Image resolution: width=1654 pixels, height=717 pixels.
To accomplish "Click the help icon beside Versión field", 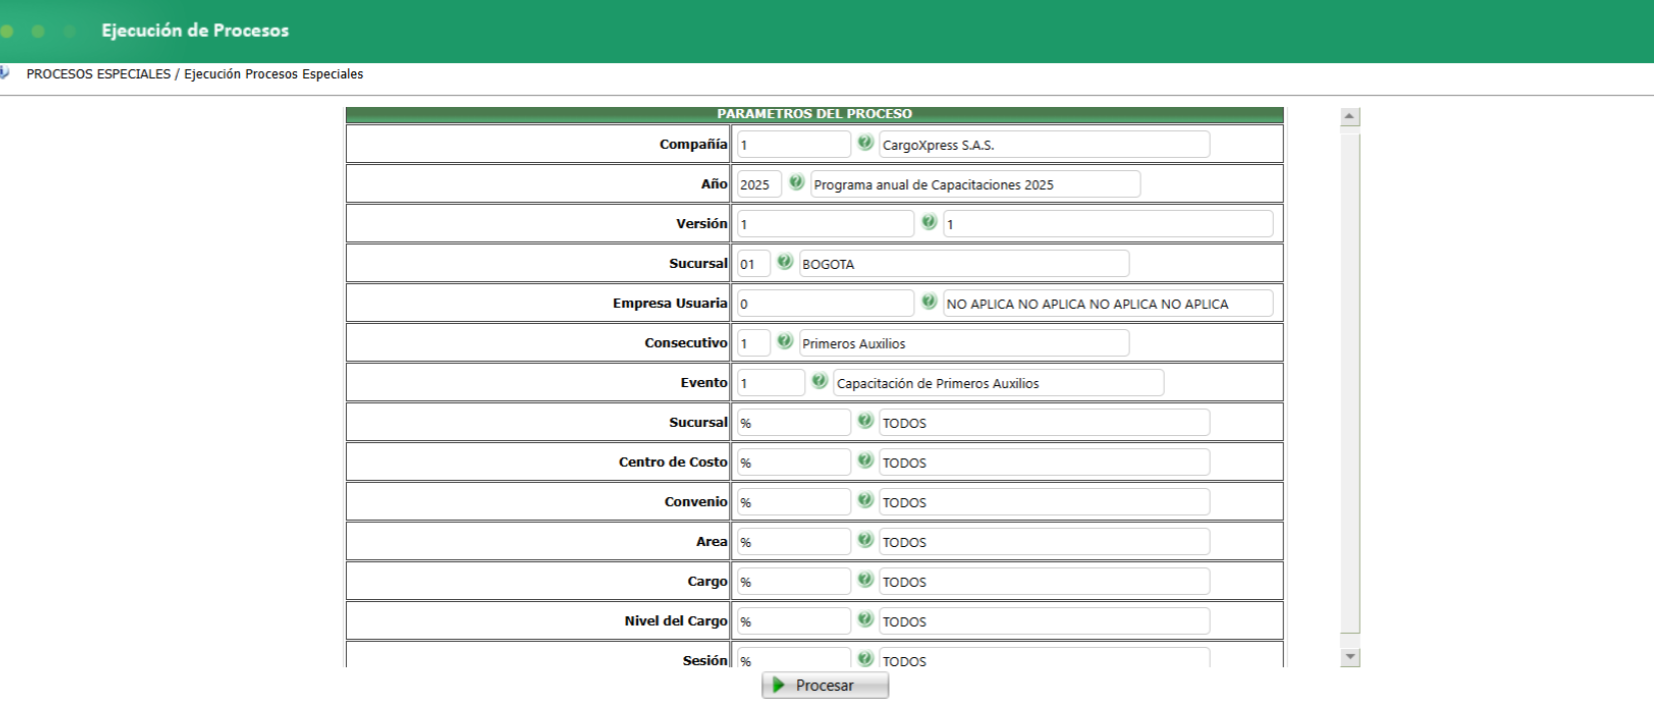I will tap(929, 222).
